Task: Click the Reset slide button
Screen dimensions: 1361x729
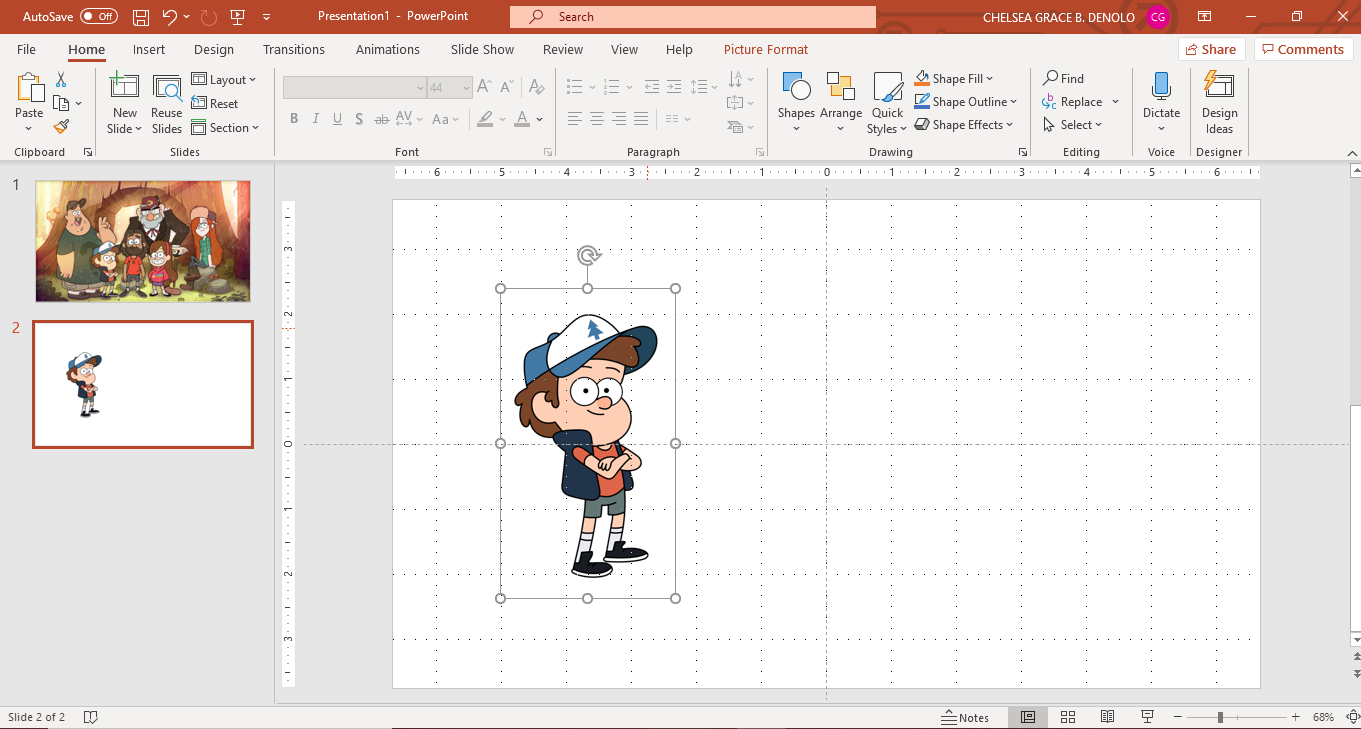Action: [215, 104]
